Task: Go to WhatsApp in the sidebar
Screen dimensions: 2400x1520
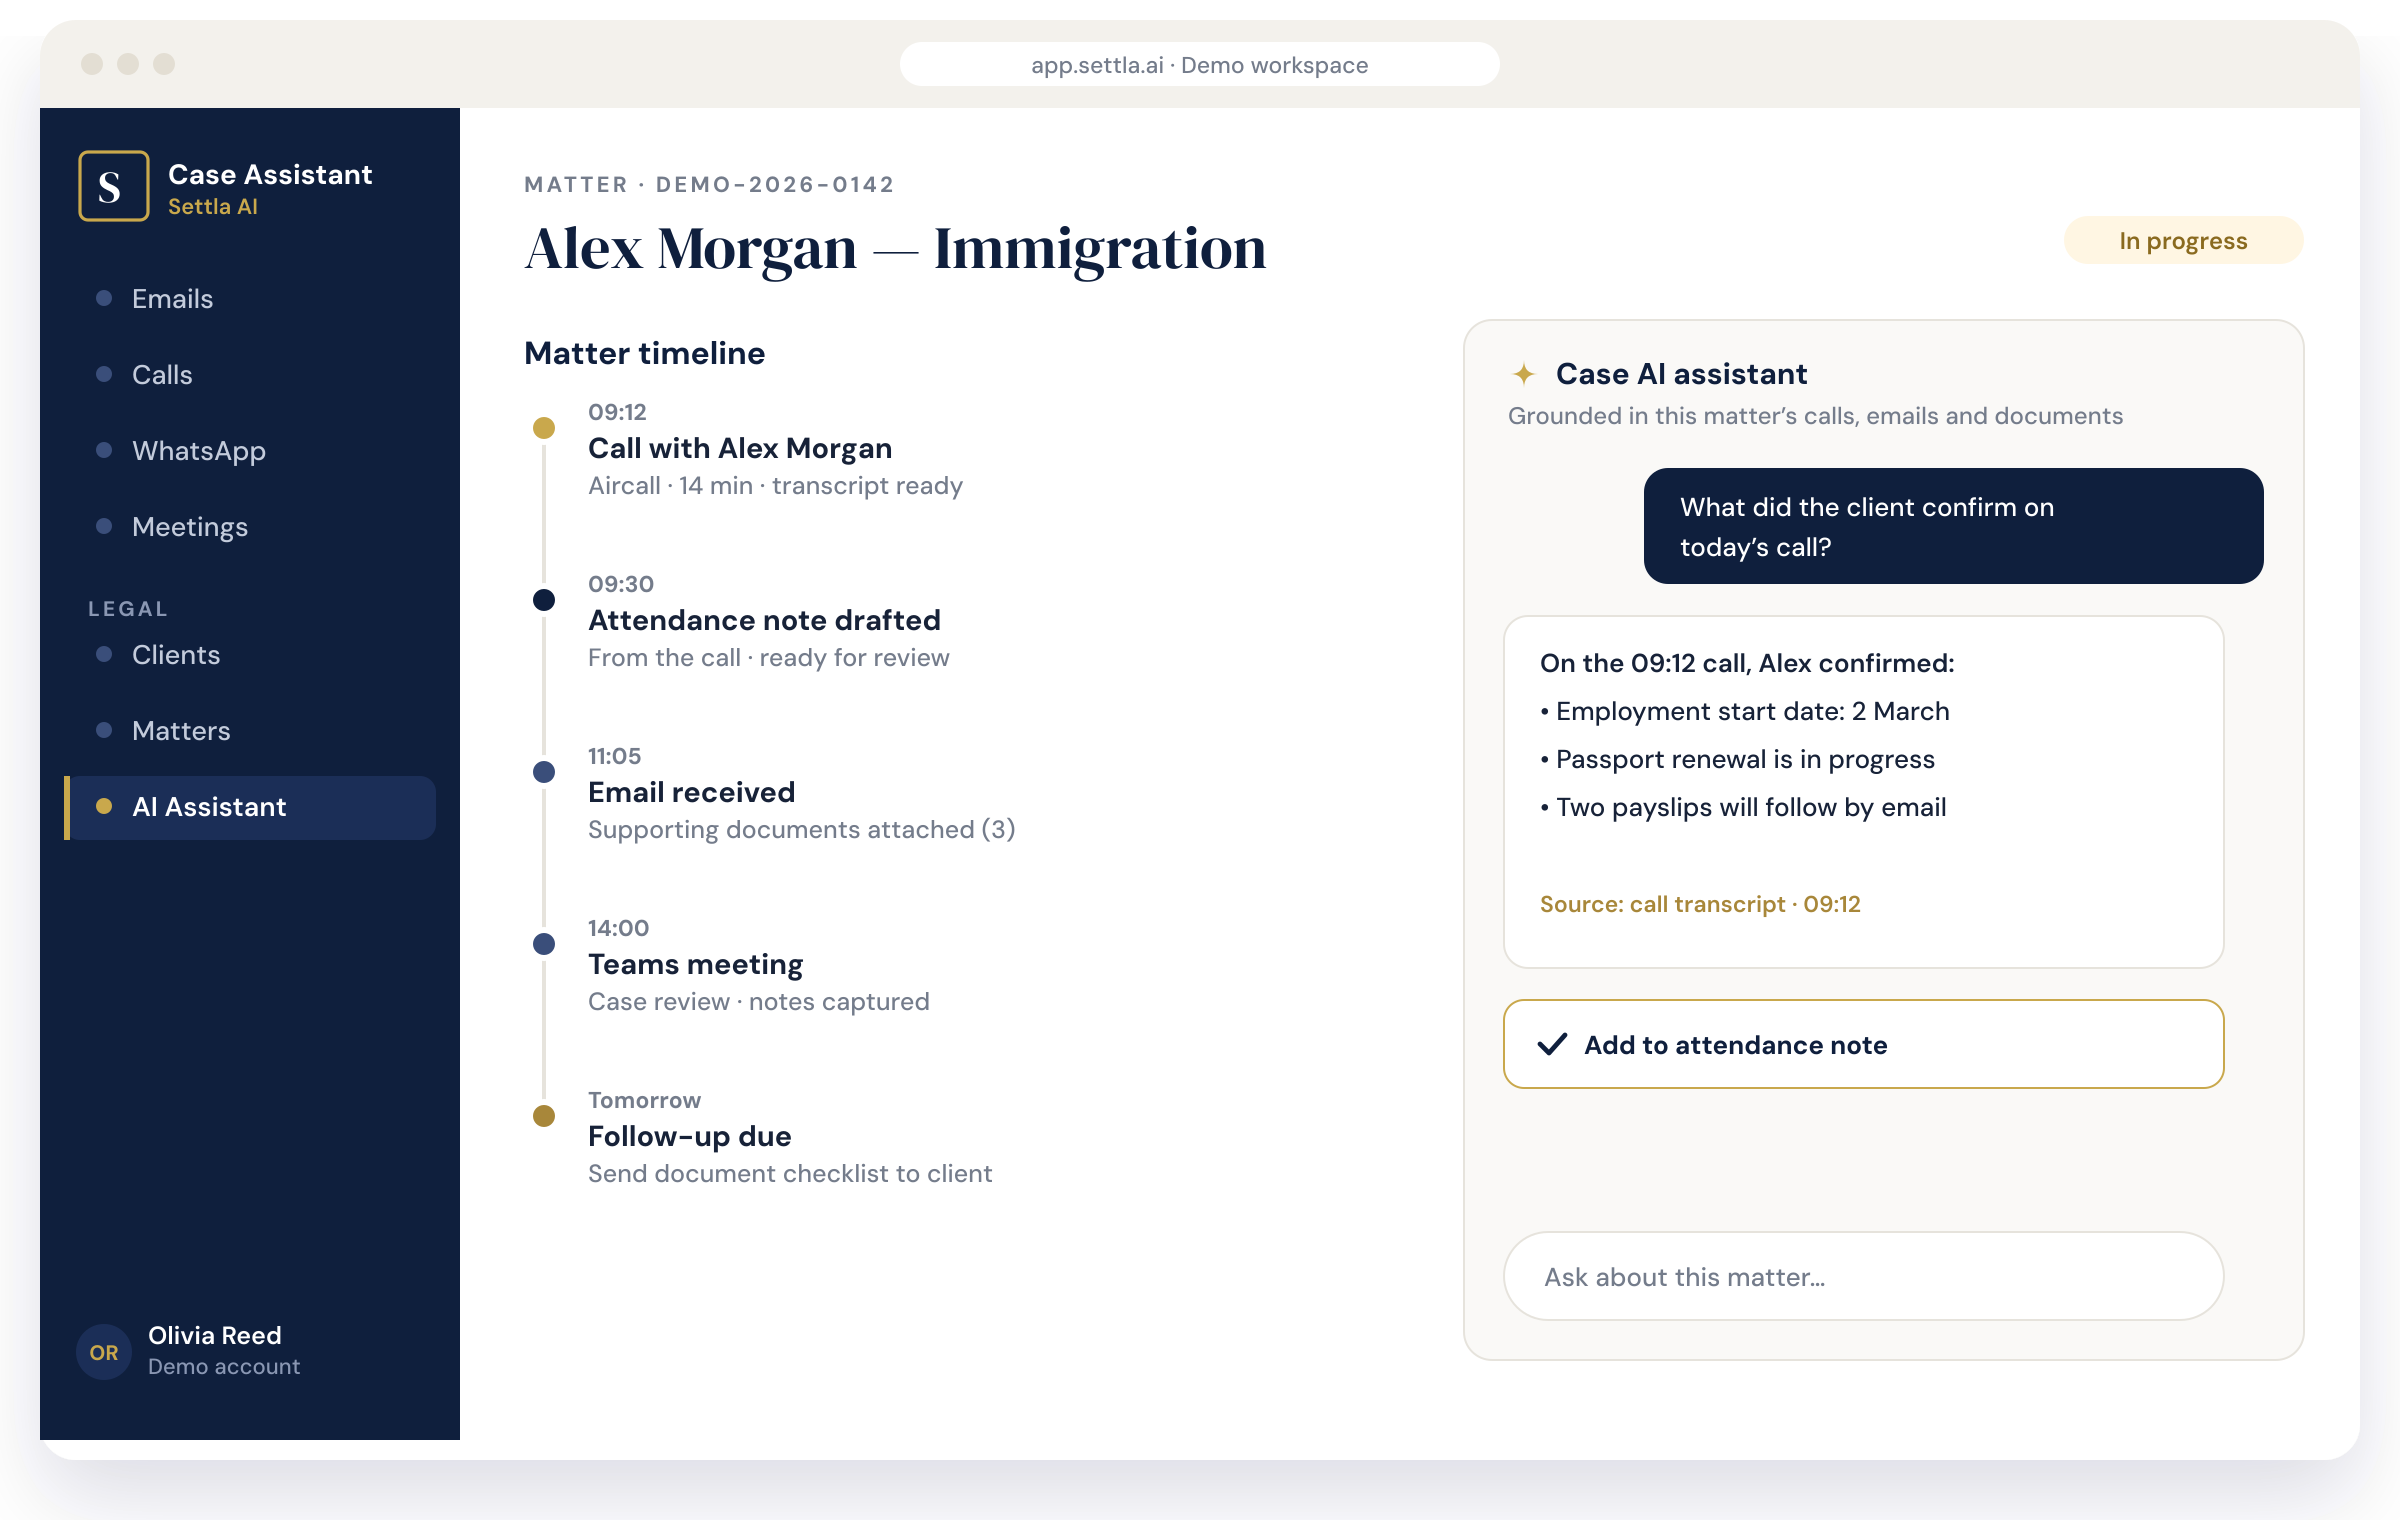Action: (x=250, y=451)
